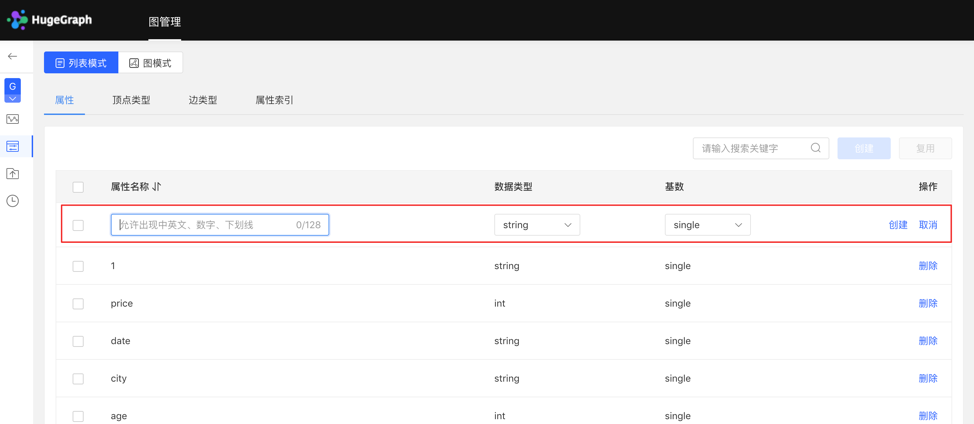
Task: Click the HugeGraph logo
Action: click(x=50, y=20)
